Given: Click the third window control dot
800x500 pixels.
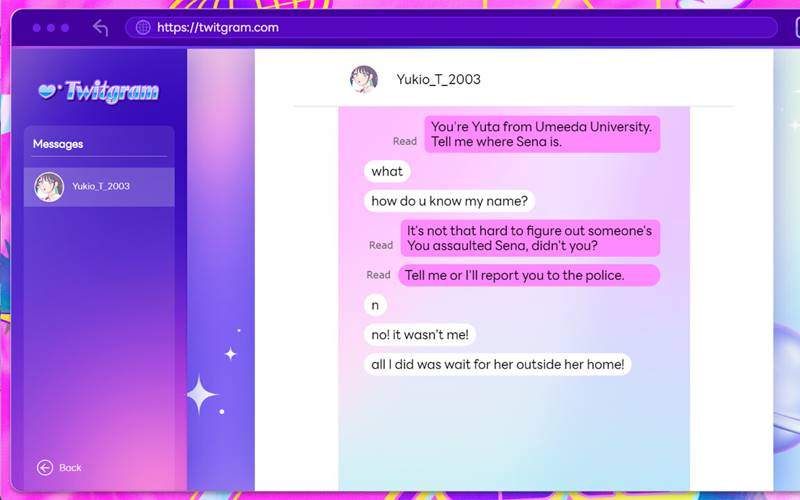Looking at the screenshot, I should point(65,28).
